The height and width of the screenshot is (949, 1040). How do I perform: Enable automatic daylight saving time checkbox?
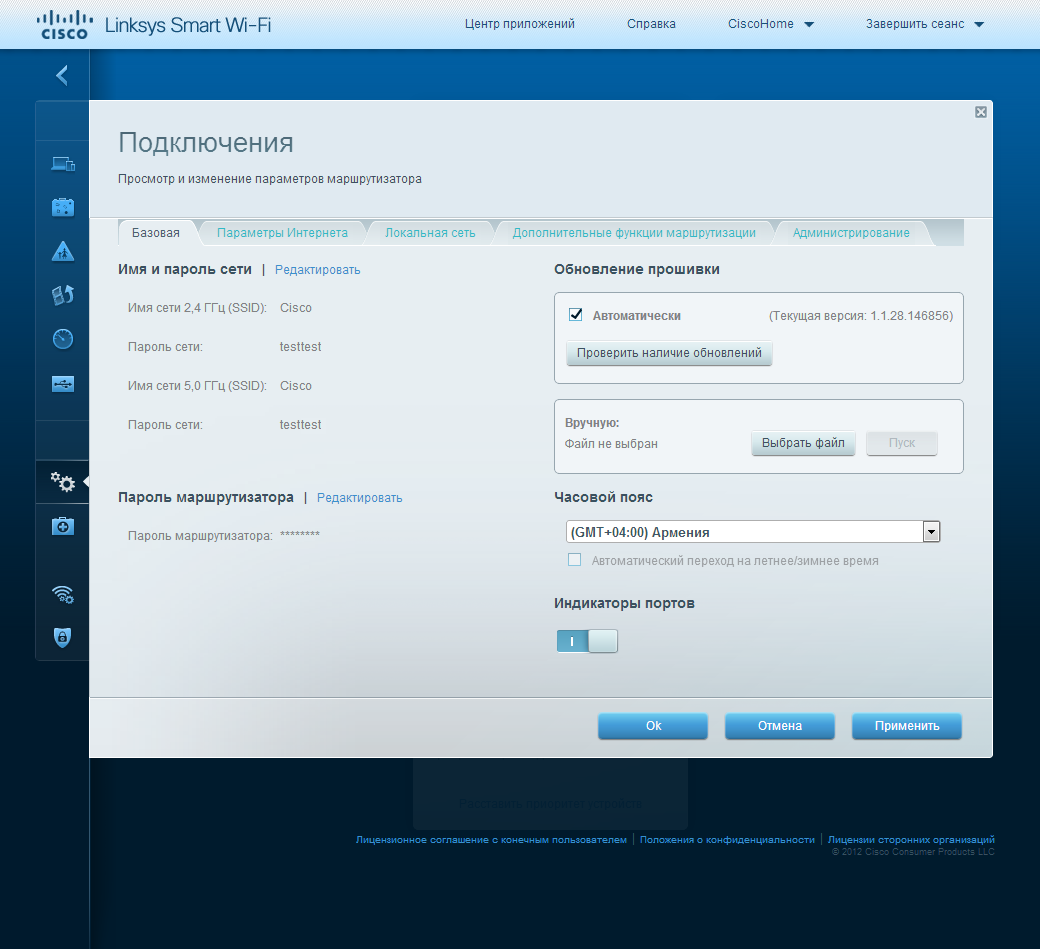coord(574,560)
